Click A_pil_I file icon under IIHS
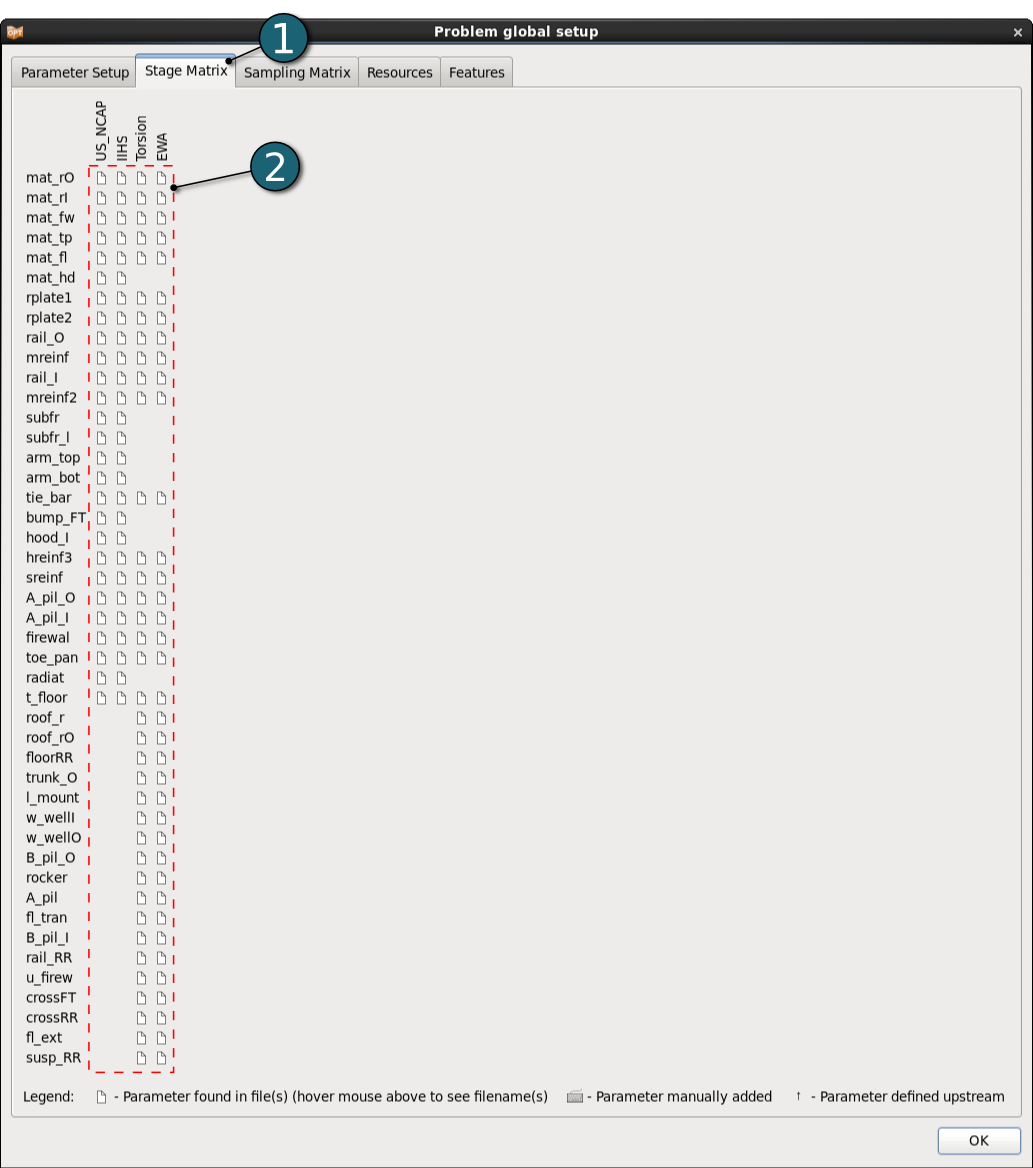Screen dimensions: 1033x1168 (x=121, y=618)
